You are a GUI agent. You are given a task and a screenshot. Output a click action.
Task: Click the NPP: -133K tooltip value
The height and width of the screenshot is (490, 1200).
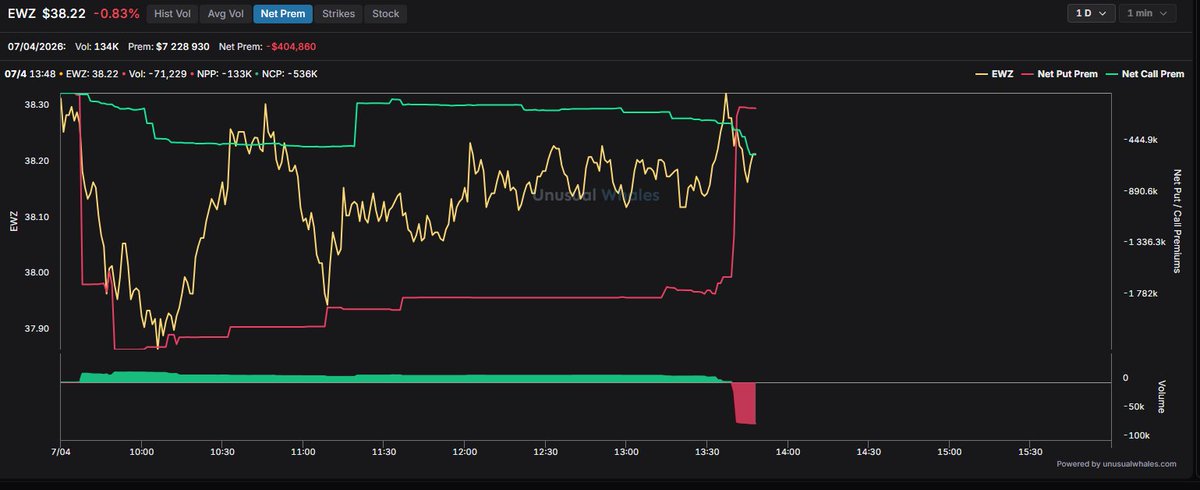click(x=223, y=74)
